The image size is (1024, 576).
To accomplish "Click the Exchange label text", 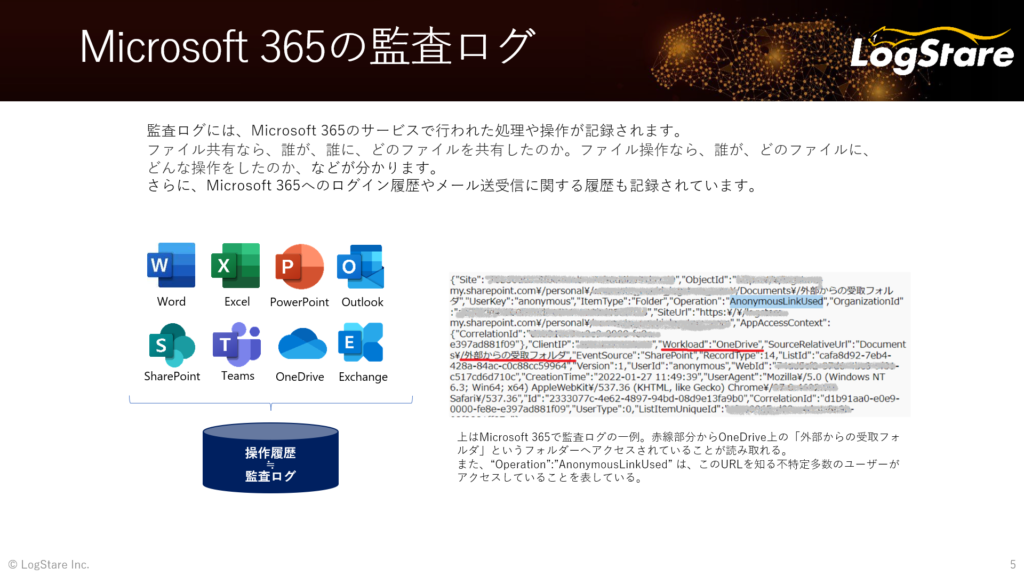I will pos(362,377).
